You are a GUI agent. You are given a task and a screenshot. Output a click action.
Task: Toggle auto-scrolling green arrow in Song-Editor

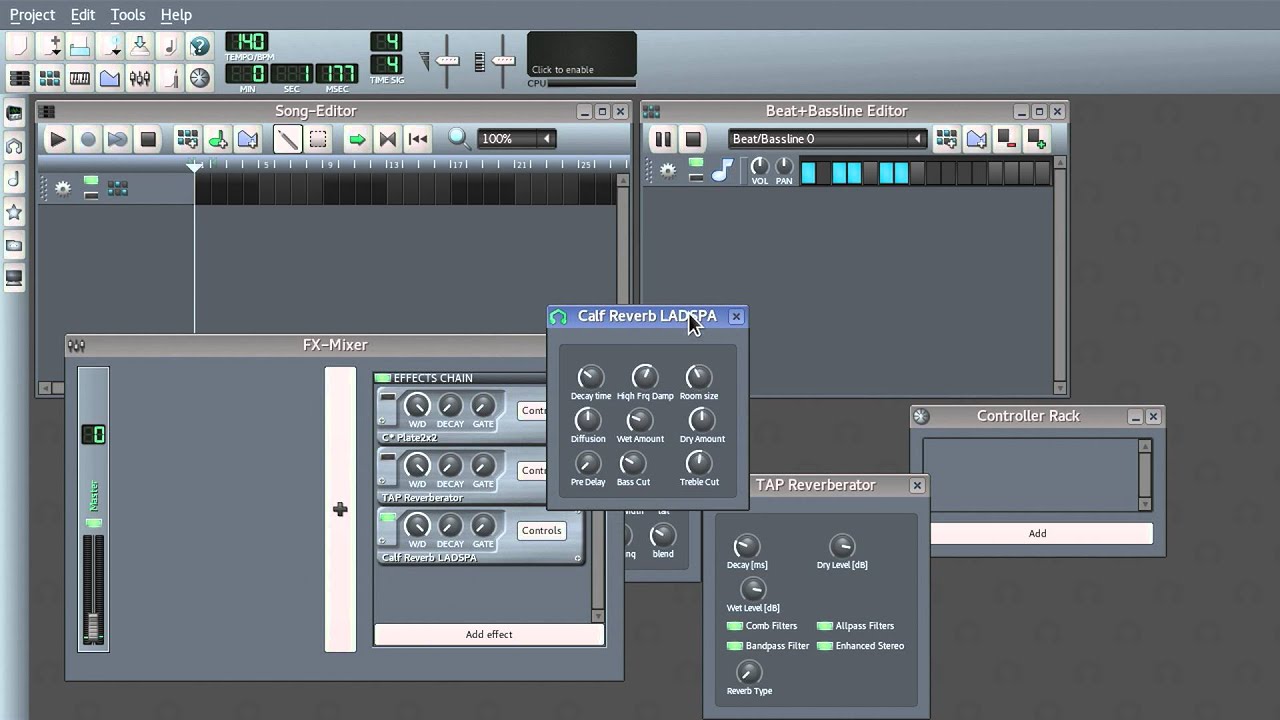click(357, 139)
